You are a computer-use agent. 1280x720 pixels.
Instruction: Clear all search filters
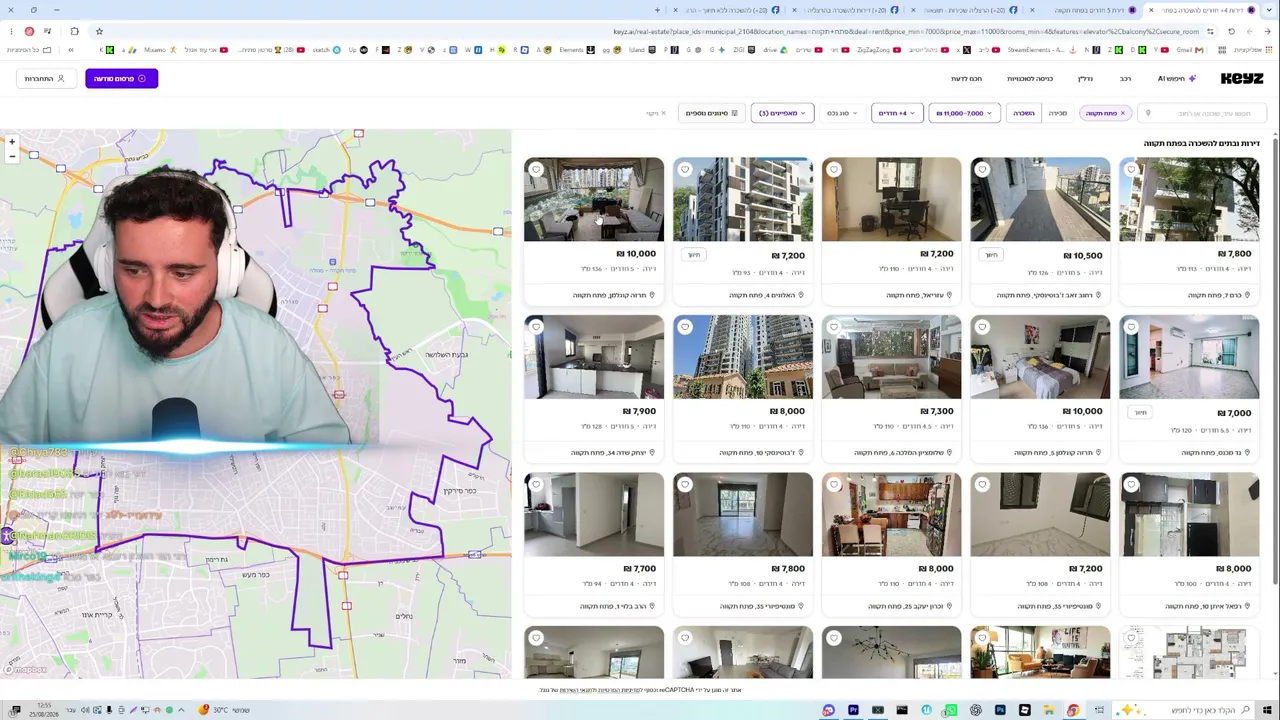(x=656, y=113)
